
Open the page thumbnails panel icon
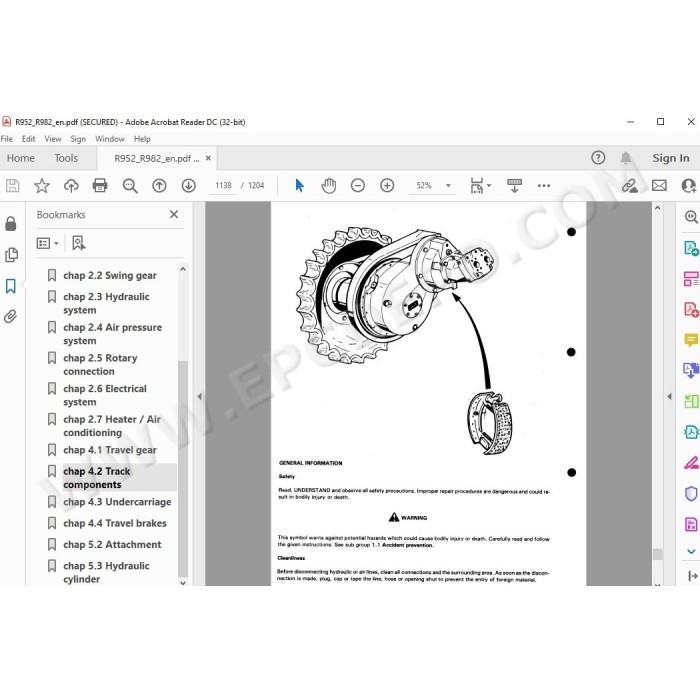[x=11, y=255]
